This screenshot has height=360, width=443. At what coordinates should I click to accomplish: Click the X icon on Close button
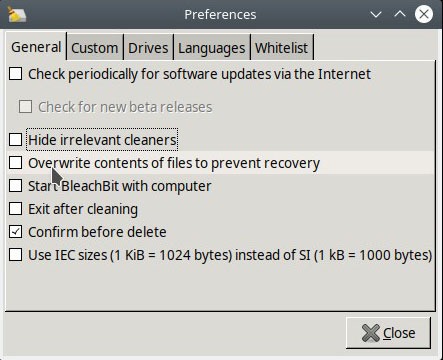tap(371, 333)
